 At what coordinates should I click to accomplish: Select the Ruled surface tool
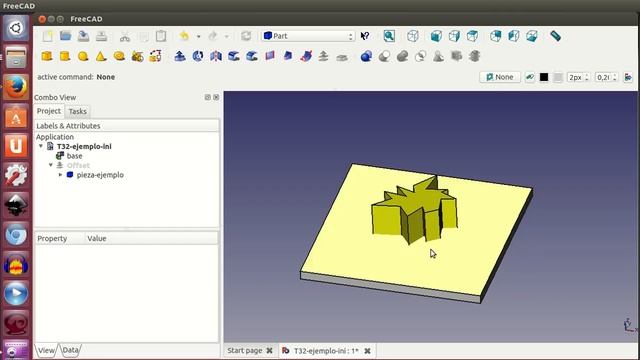[269, 56]
